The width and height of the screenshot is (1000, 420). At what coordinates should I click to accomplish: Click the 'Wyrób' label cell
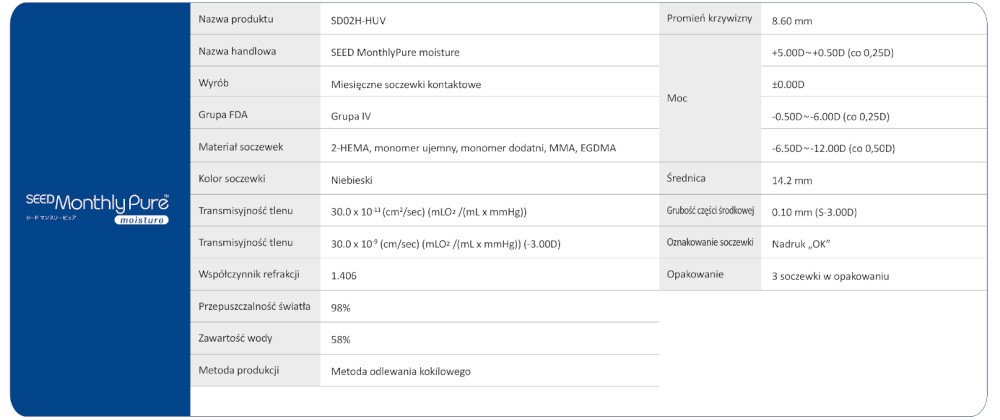tap(255, 83)
